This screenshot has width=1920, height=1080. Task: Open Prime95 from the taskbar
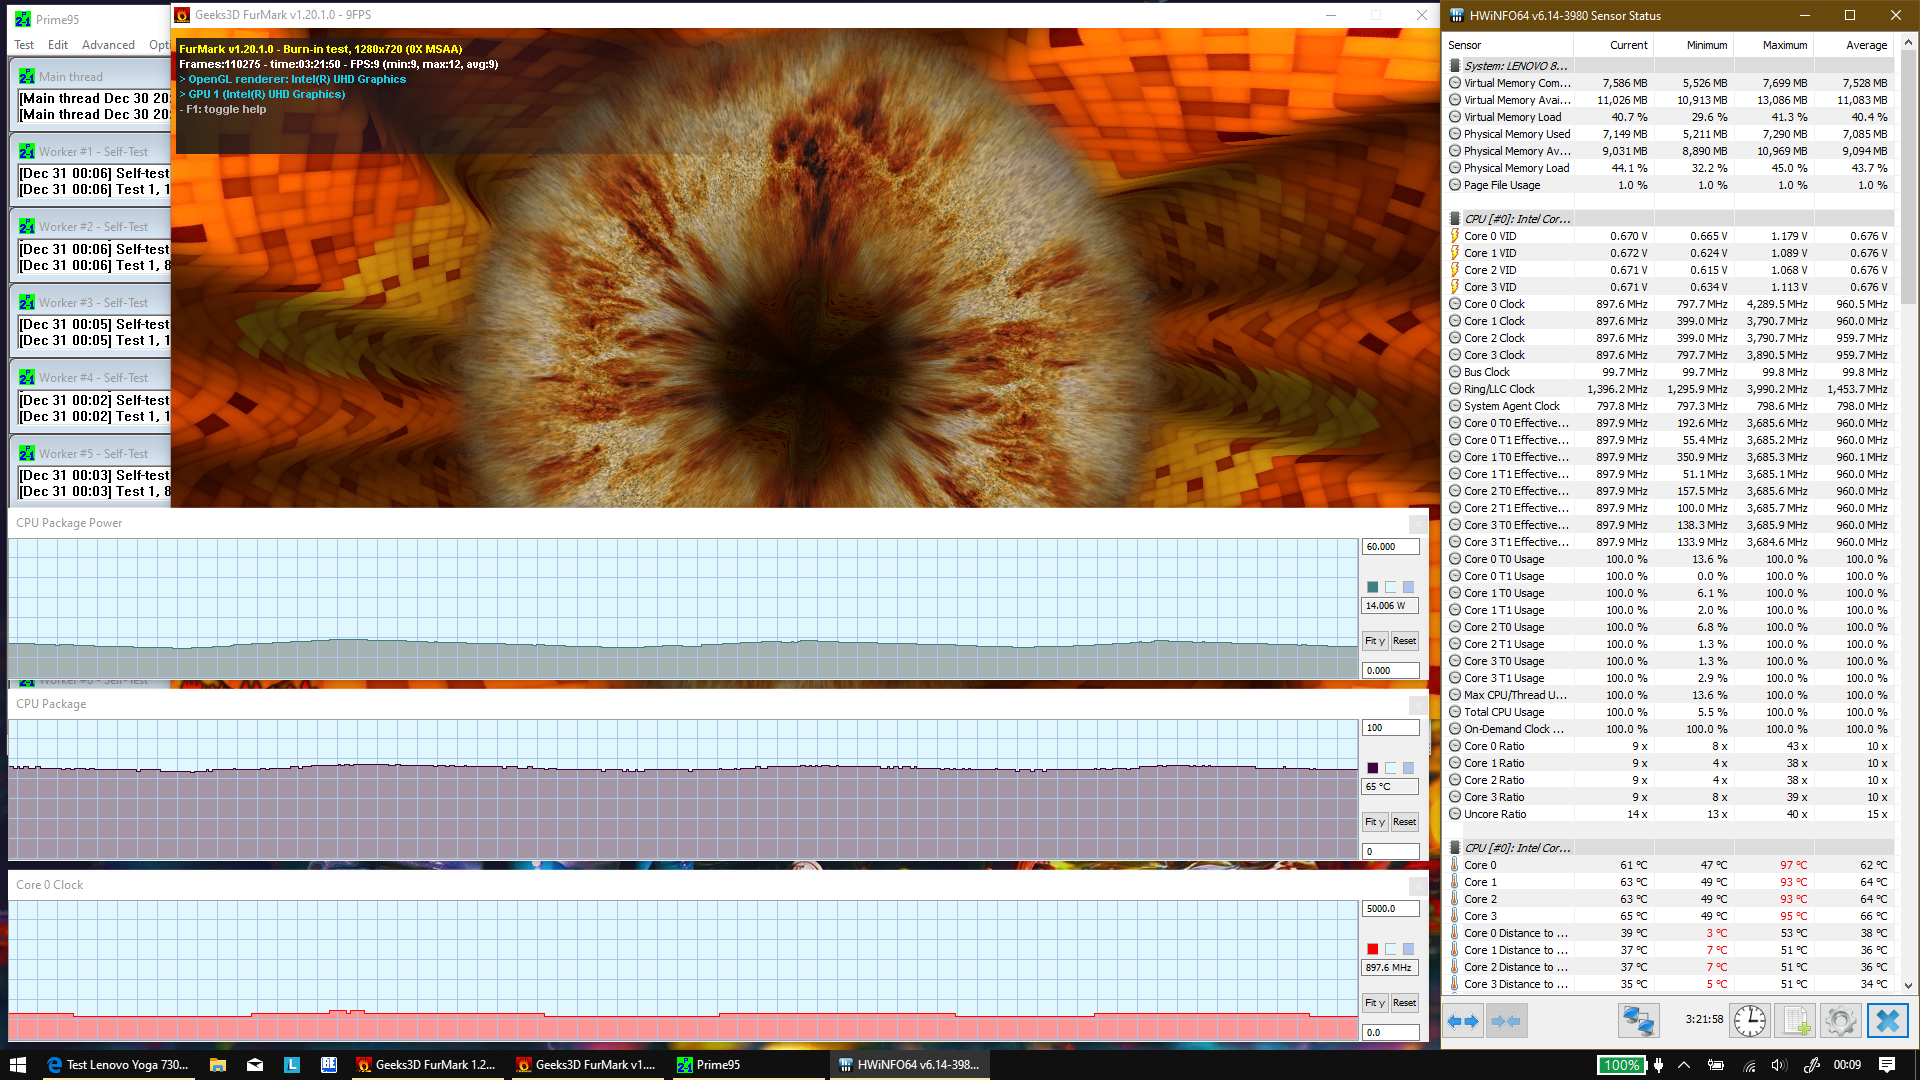(708, 1065)
